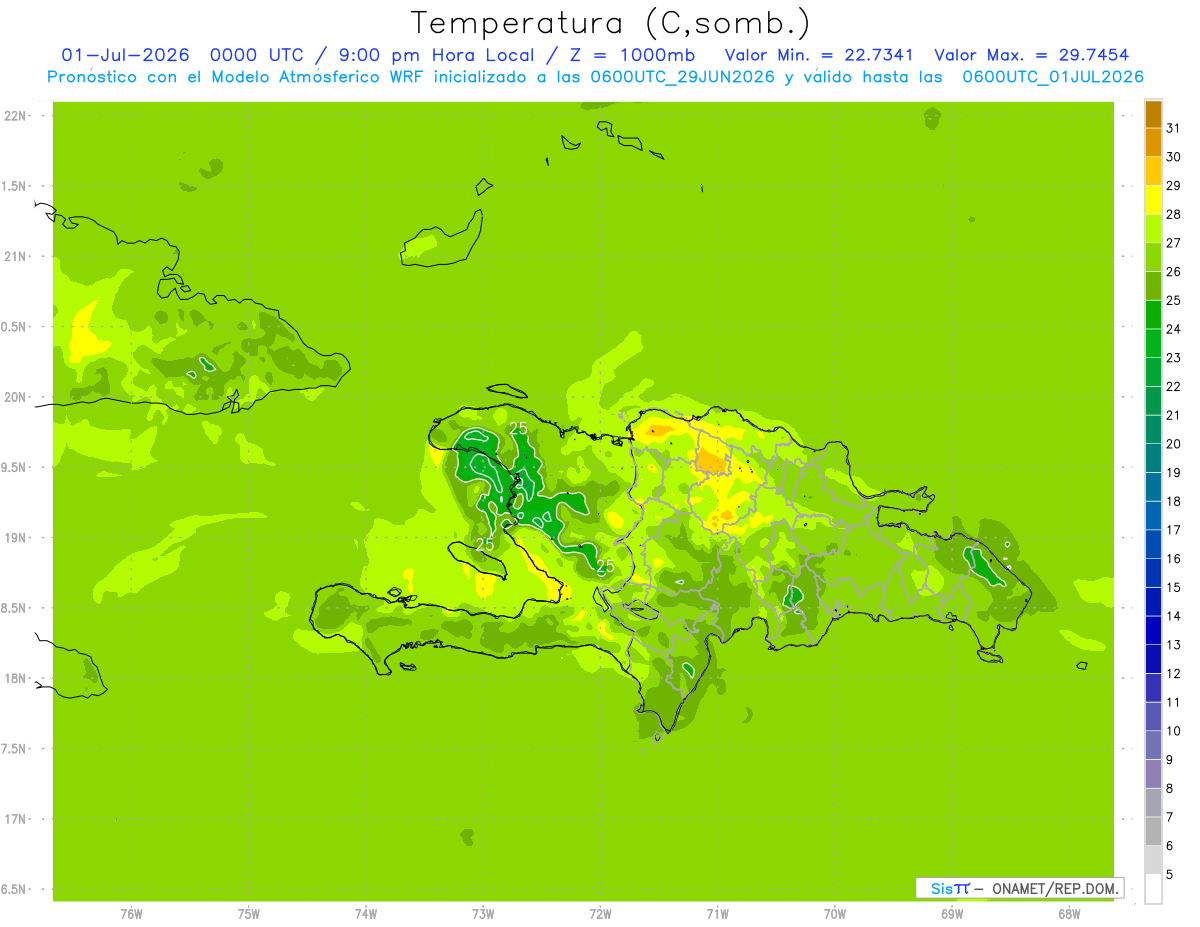This screenshot has width=1200, height=927.
Task: Click the legend scale value "26"
Action: tap(1173, 272)
